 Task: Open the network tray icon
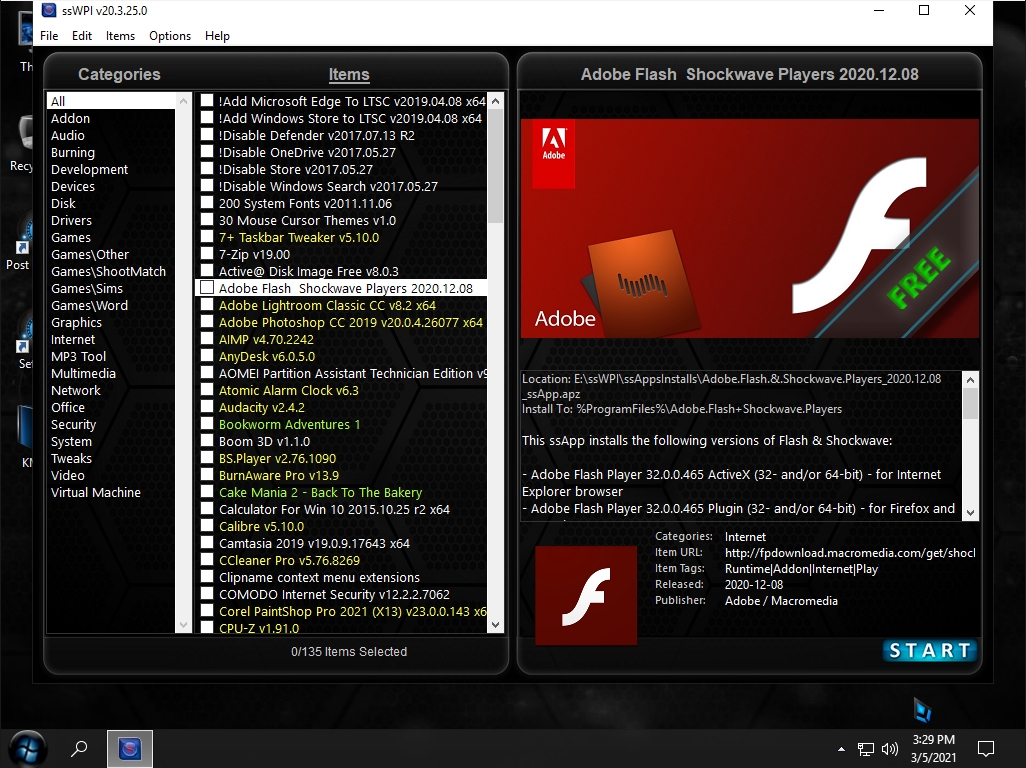click(866, 749)
